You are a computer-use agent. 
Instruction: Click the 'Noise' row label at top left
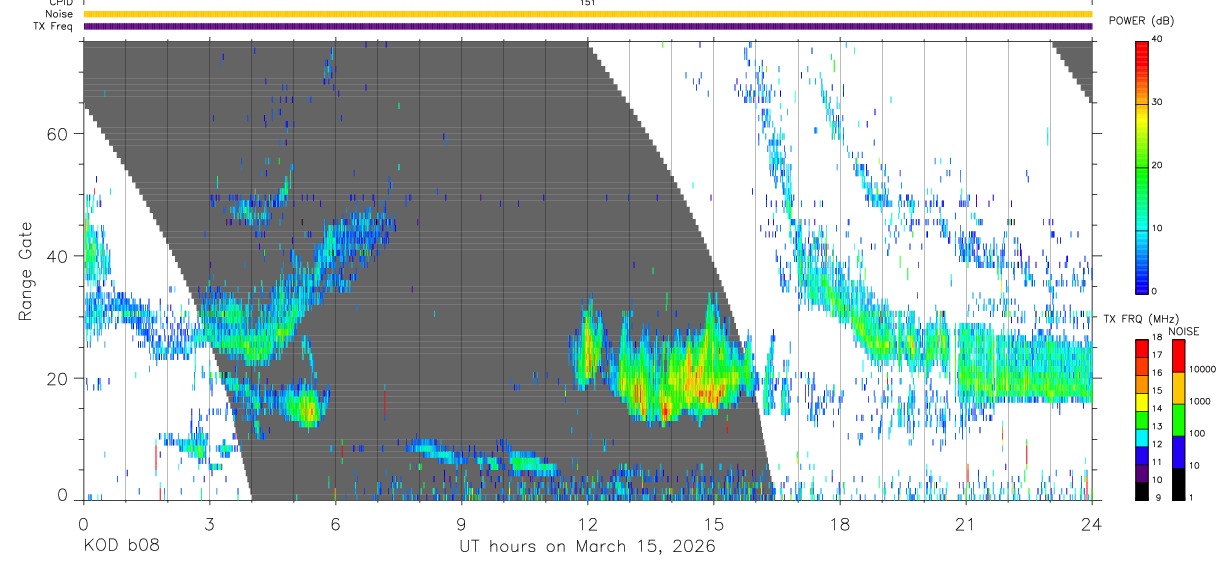tap(60, 14)
